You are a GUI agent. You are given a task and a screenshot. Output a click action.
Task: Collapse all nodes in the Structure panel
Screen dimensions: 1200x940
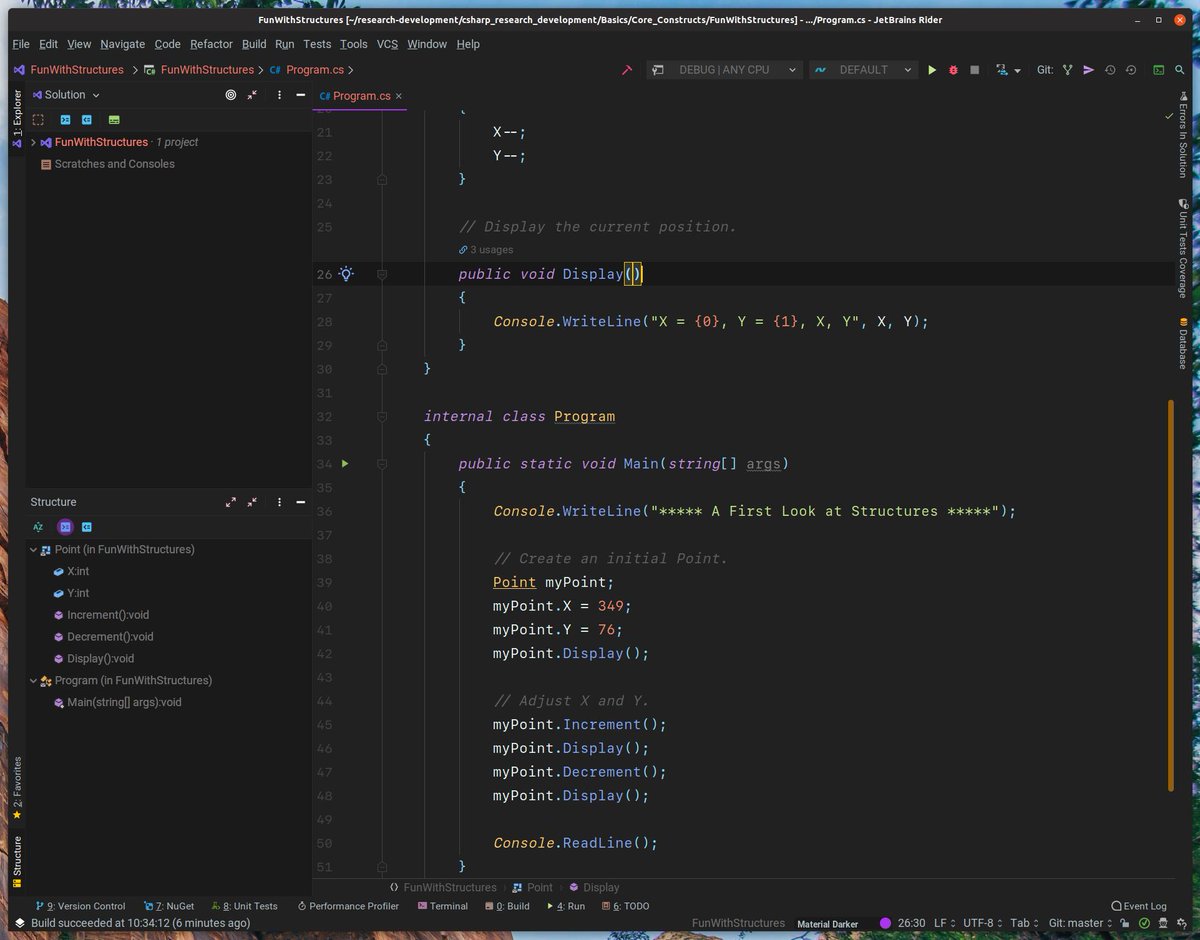click(252, 502)
